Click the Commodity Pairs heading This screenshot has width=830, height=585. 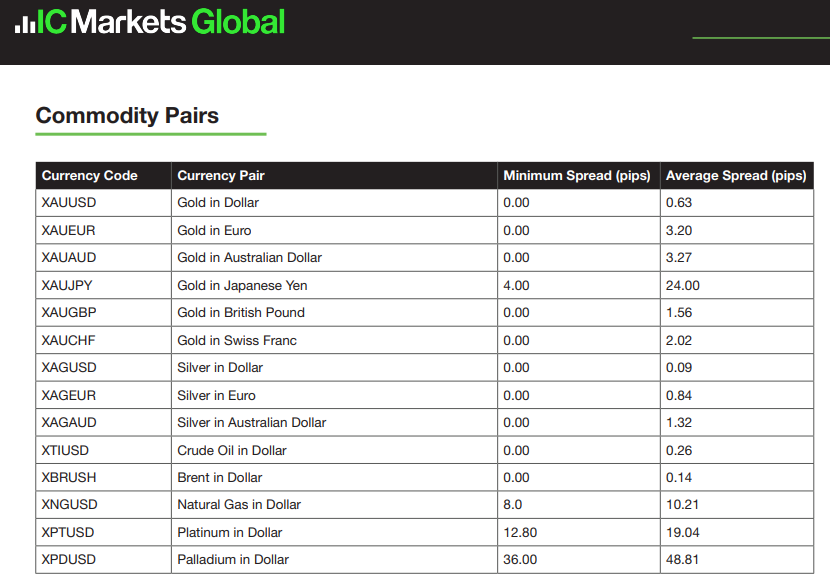coord(127,116)
